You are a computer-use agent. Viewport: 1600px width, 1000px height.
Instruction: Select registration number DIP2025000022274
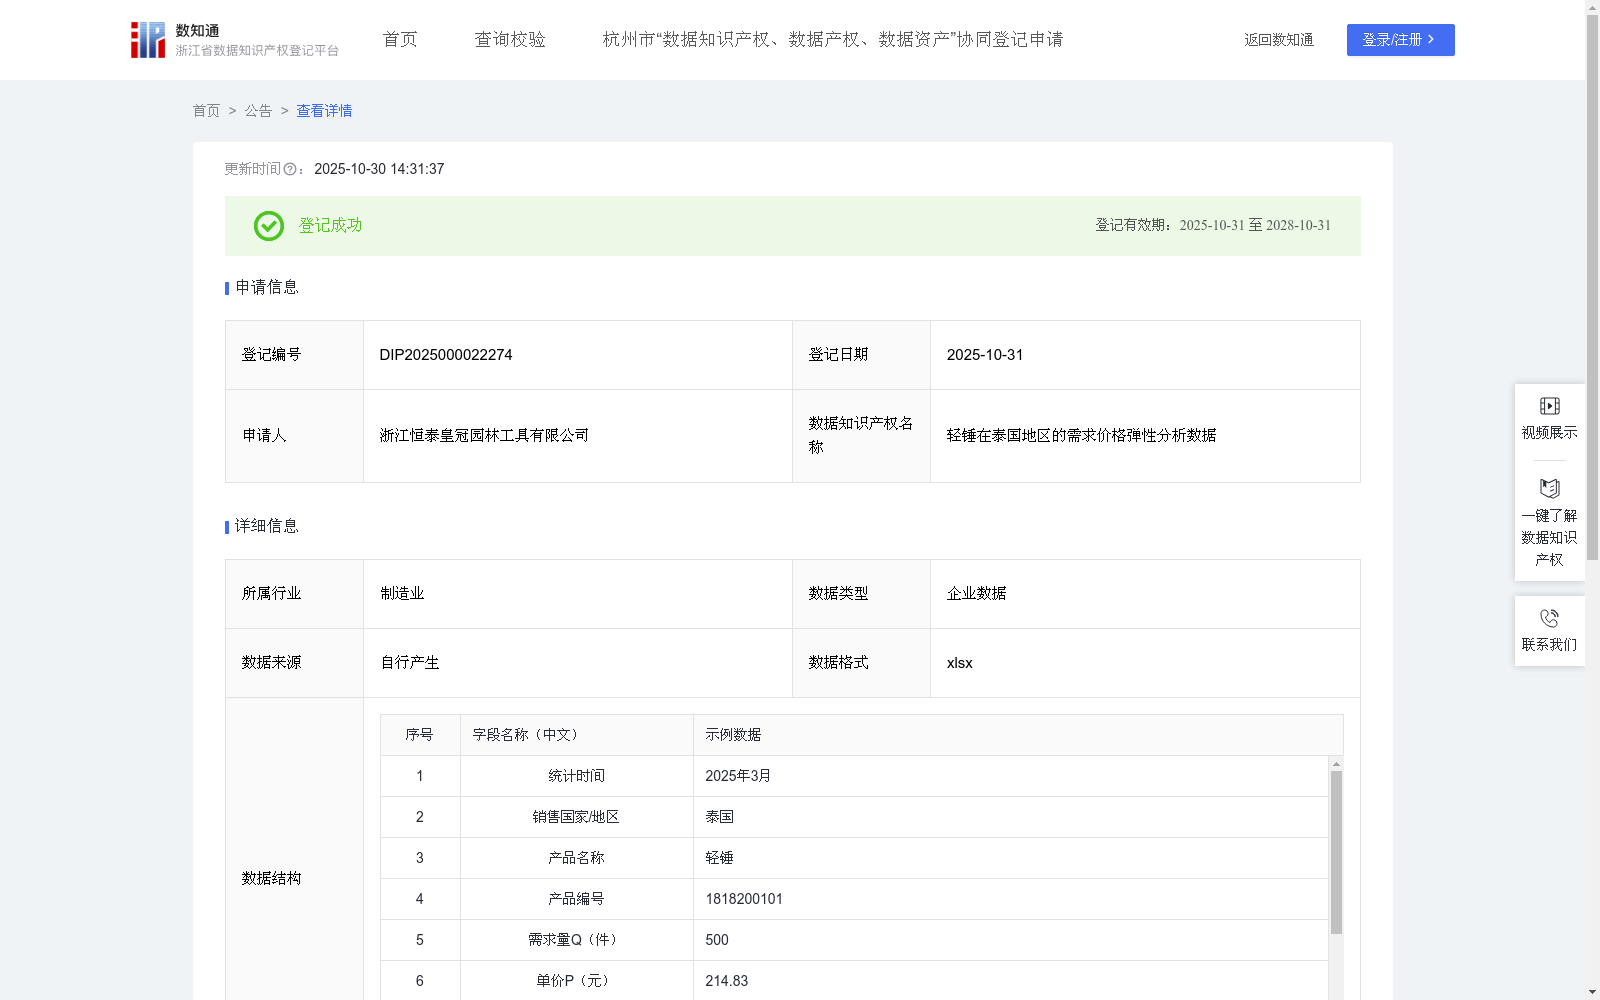446,355
